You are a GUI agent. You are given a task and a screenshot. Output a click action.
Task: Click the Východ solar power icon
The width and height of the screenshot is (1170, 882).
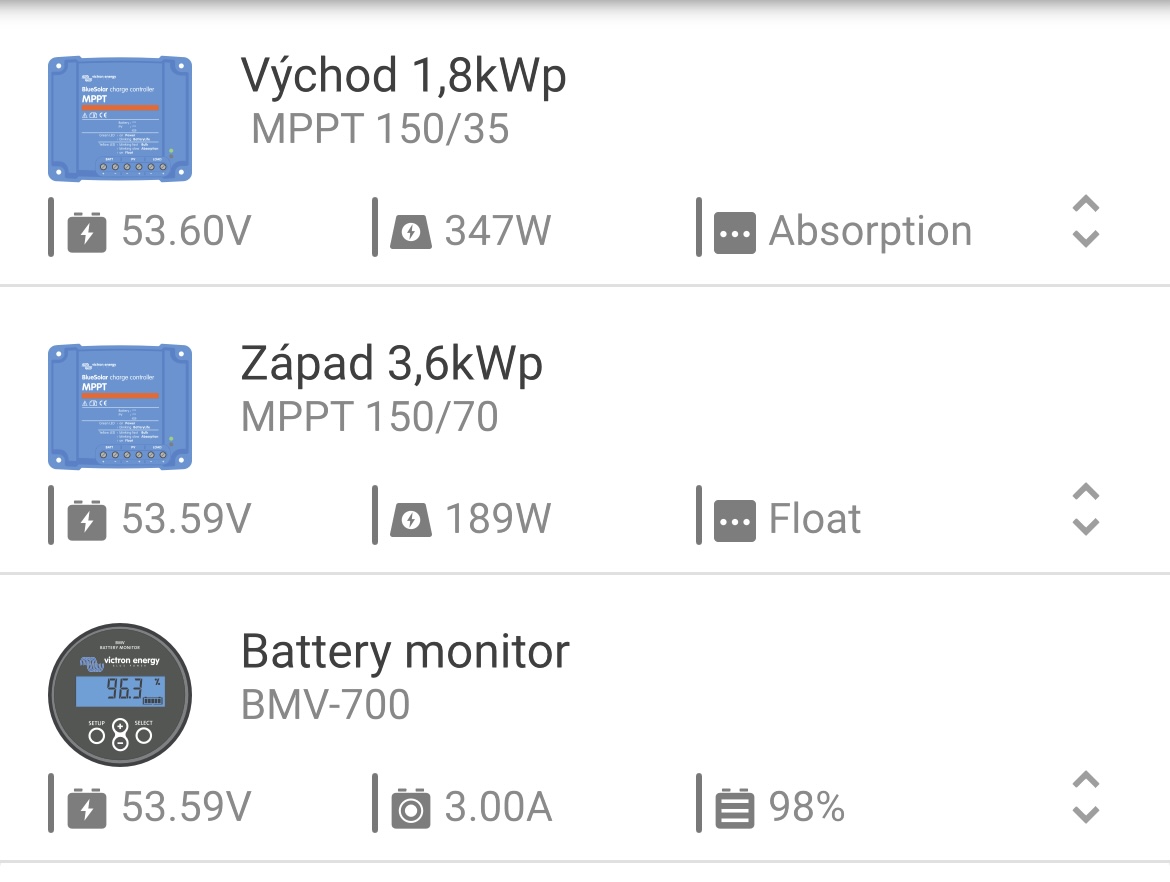pos(410,232)
